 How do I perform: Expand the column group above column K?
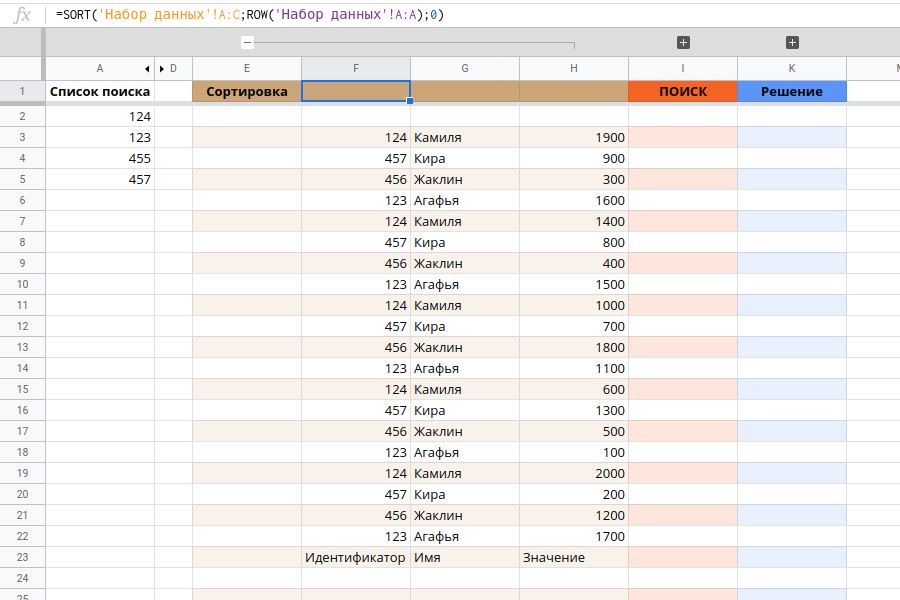tap(792, 43)
